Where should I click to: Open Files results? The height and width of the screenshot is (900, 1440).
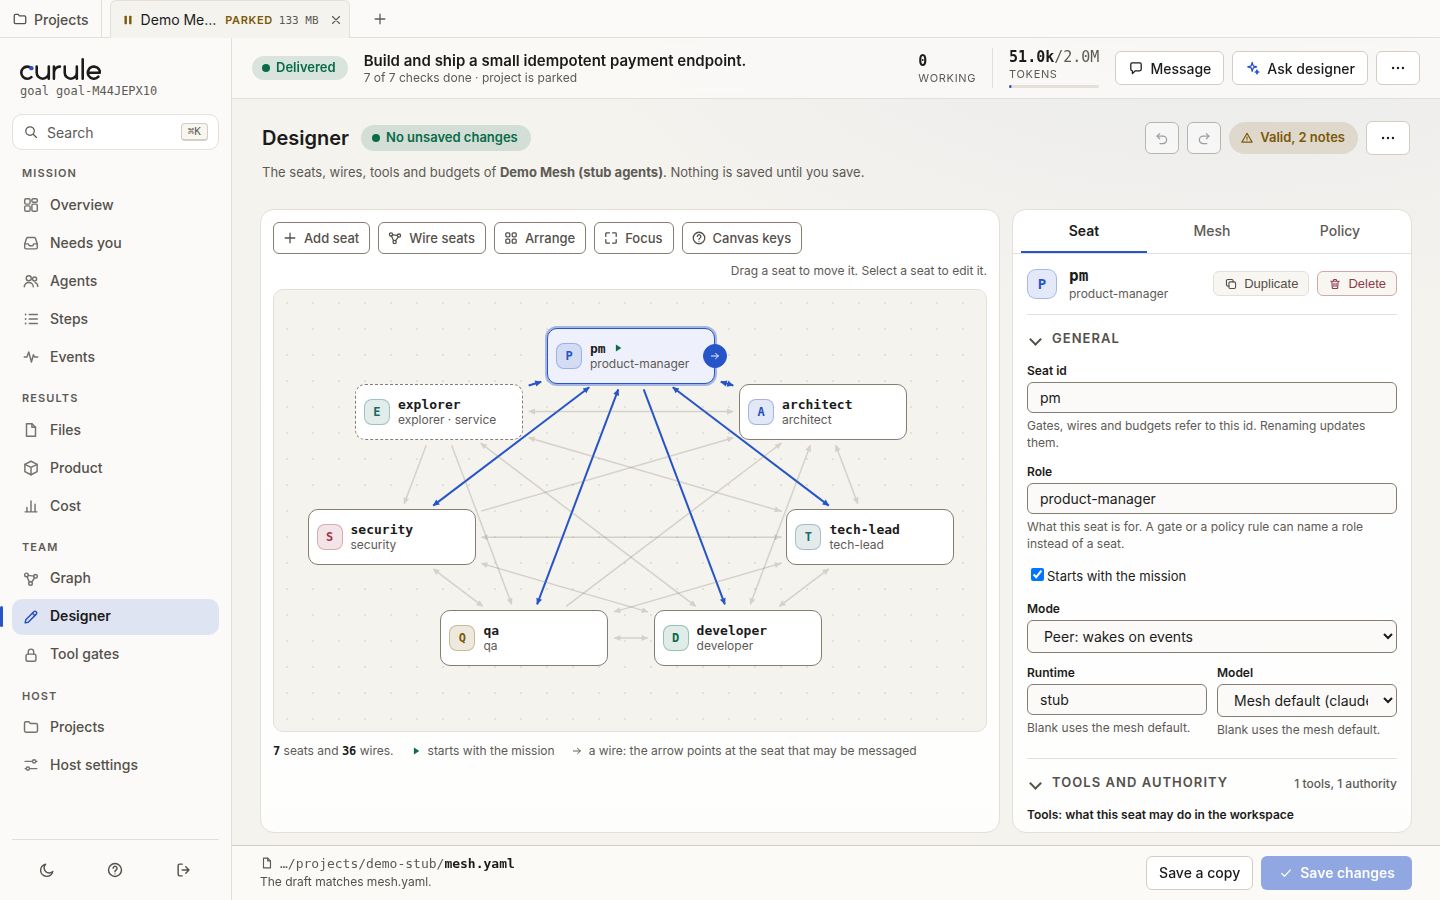(115, 430)
